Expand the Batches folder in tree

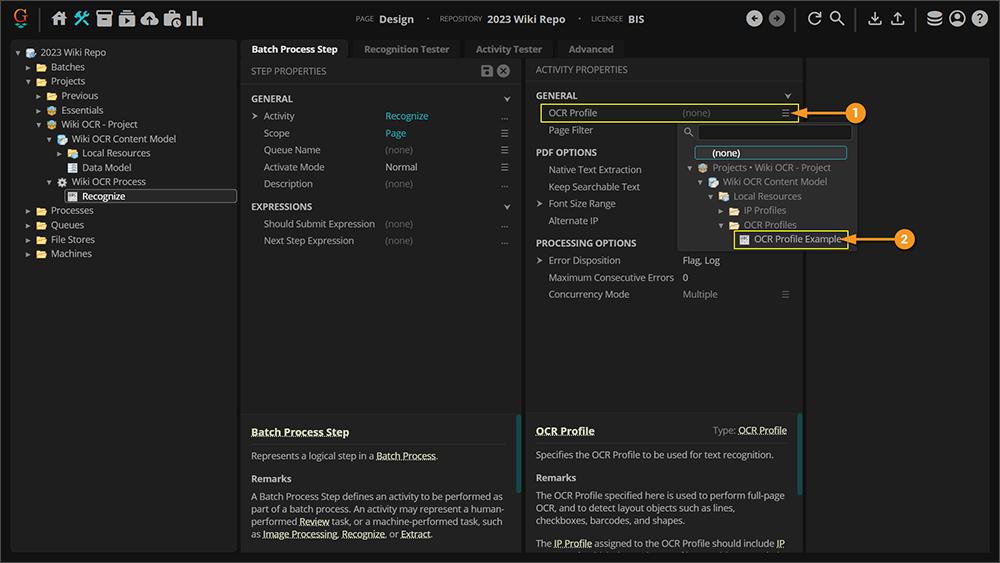[x=29, y=67]
